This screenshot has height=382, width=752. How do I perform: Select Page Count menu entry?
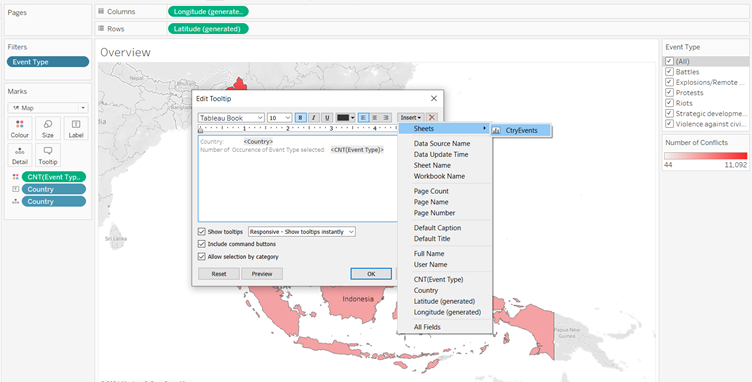(x=431, y=191)
